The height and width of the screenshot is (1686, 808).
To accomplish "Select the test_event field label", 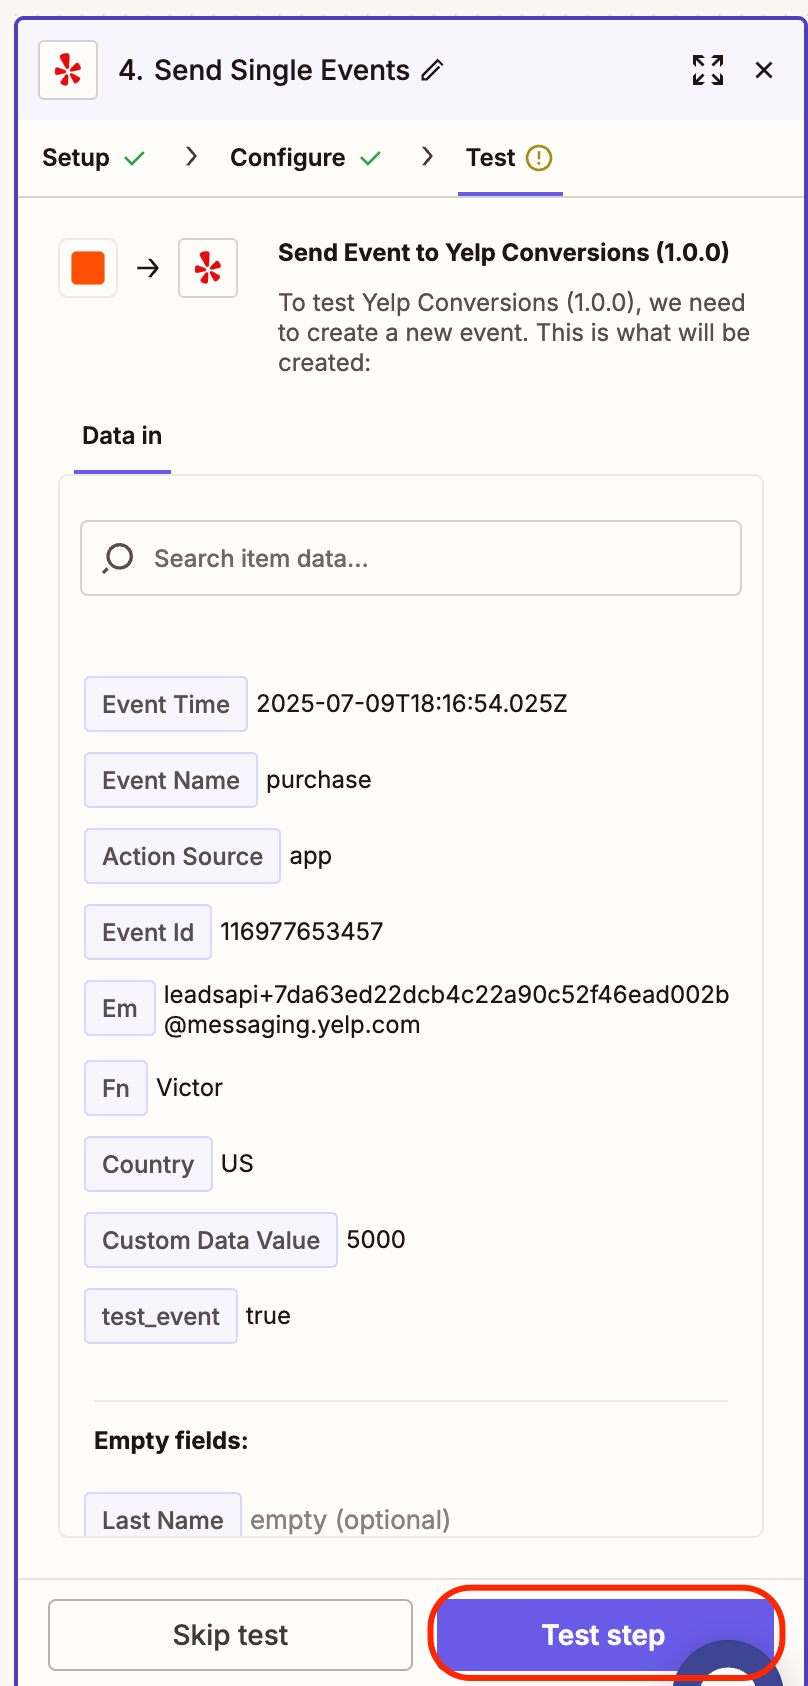I will [x=161, y=1316].
